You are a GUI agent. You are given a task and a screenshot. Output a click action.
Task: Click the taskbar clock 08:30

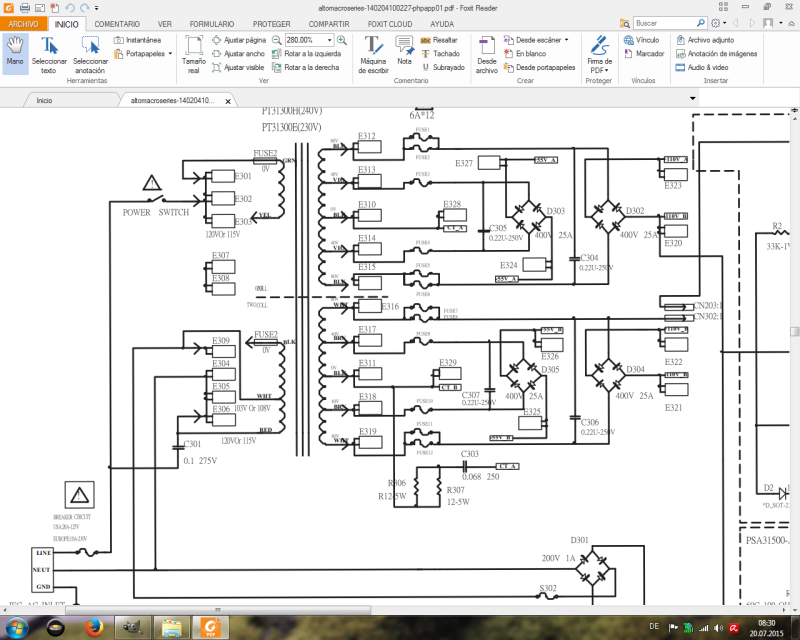(766, 623)
